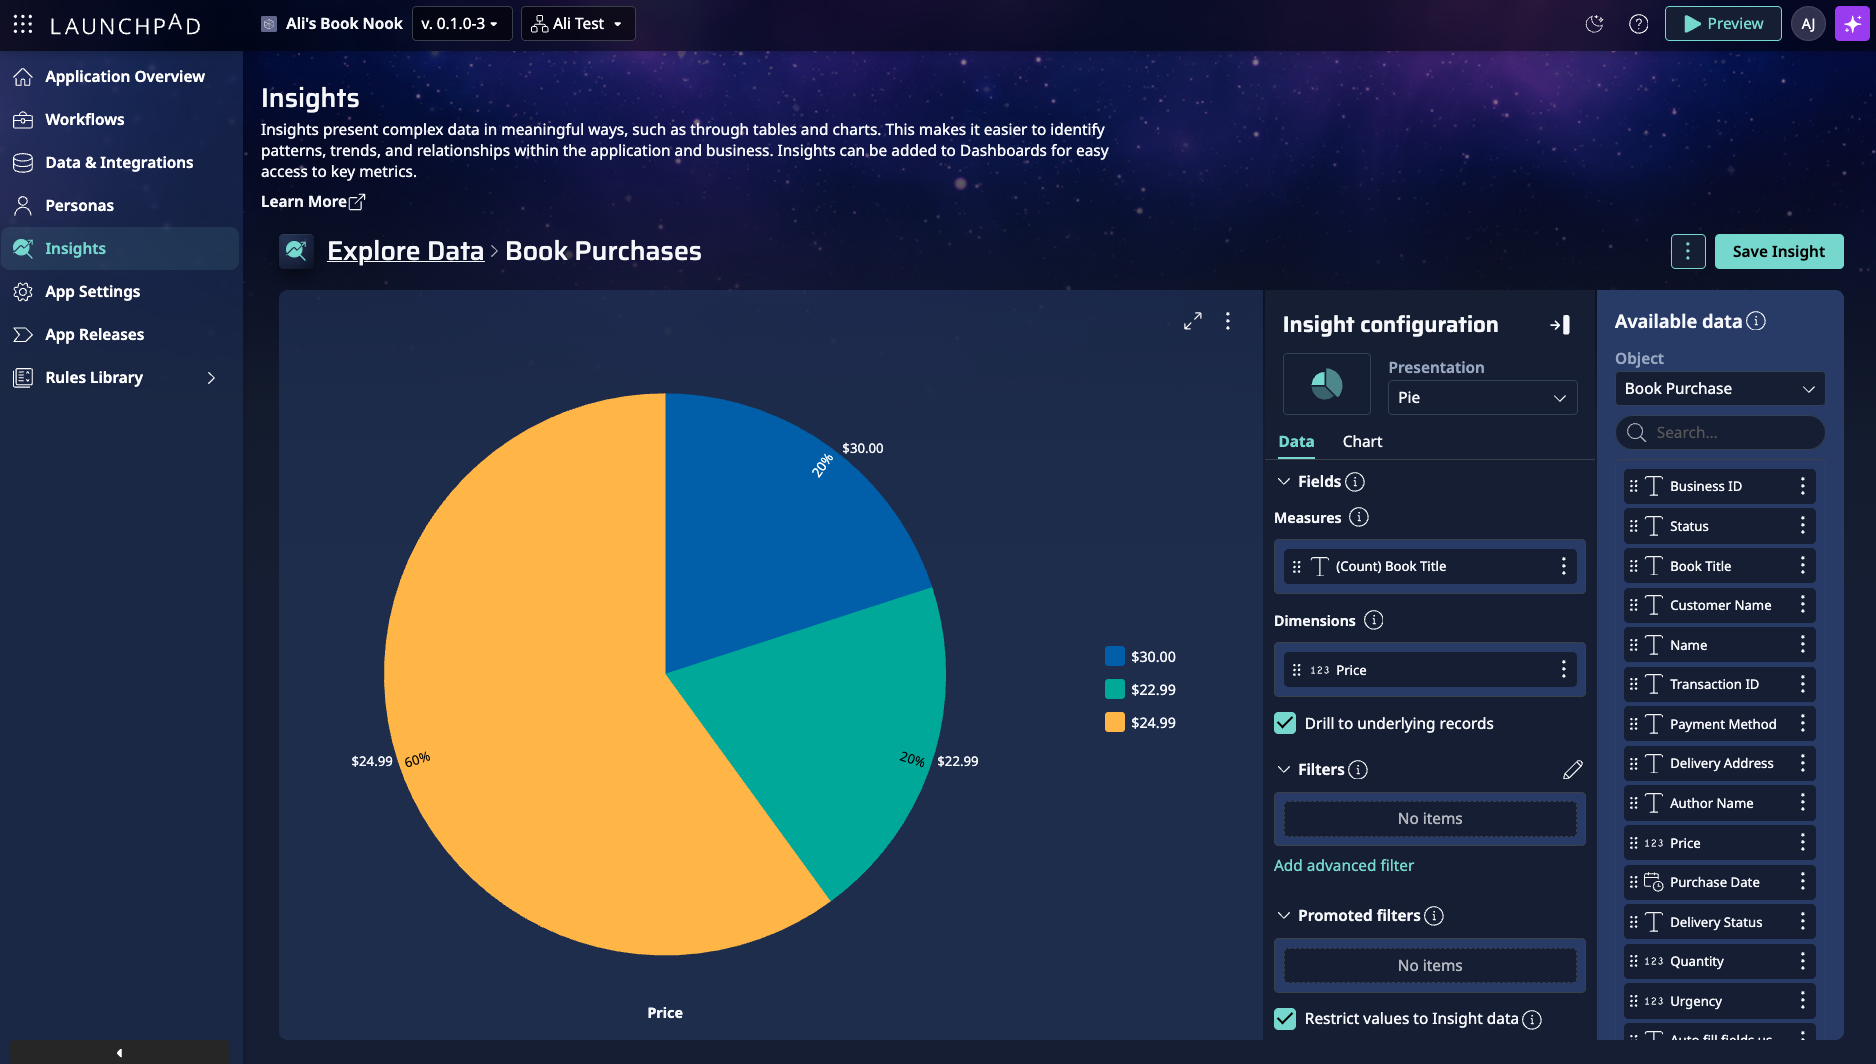Open the app launcher grid icon

[x=22, y=24]
